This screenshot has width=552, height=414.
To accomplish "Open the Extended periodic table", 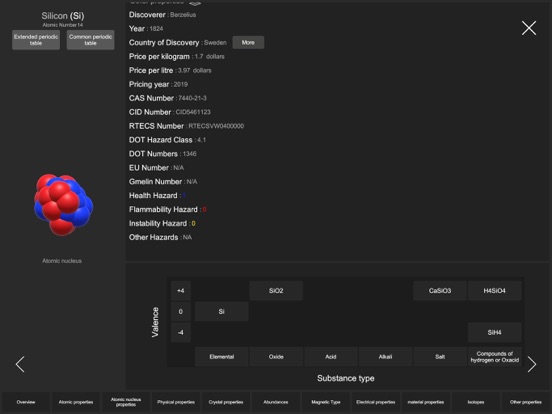I will [36, 40].
